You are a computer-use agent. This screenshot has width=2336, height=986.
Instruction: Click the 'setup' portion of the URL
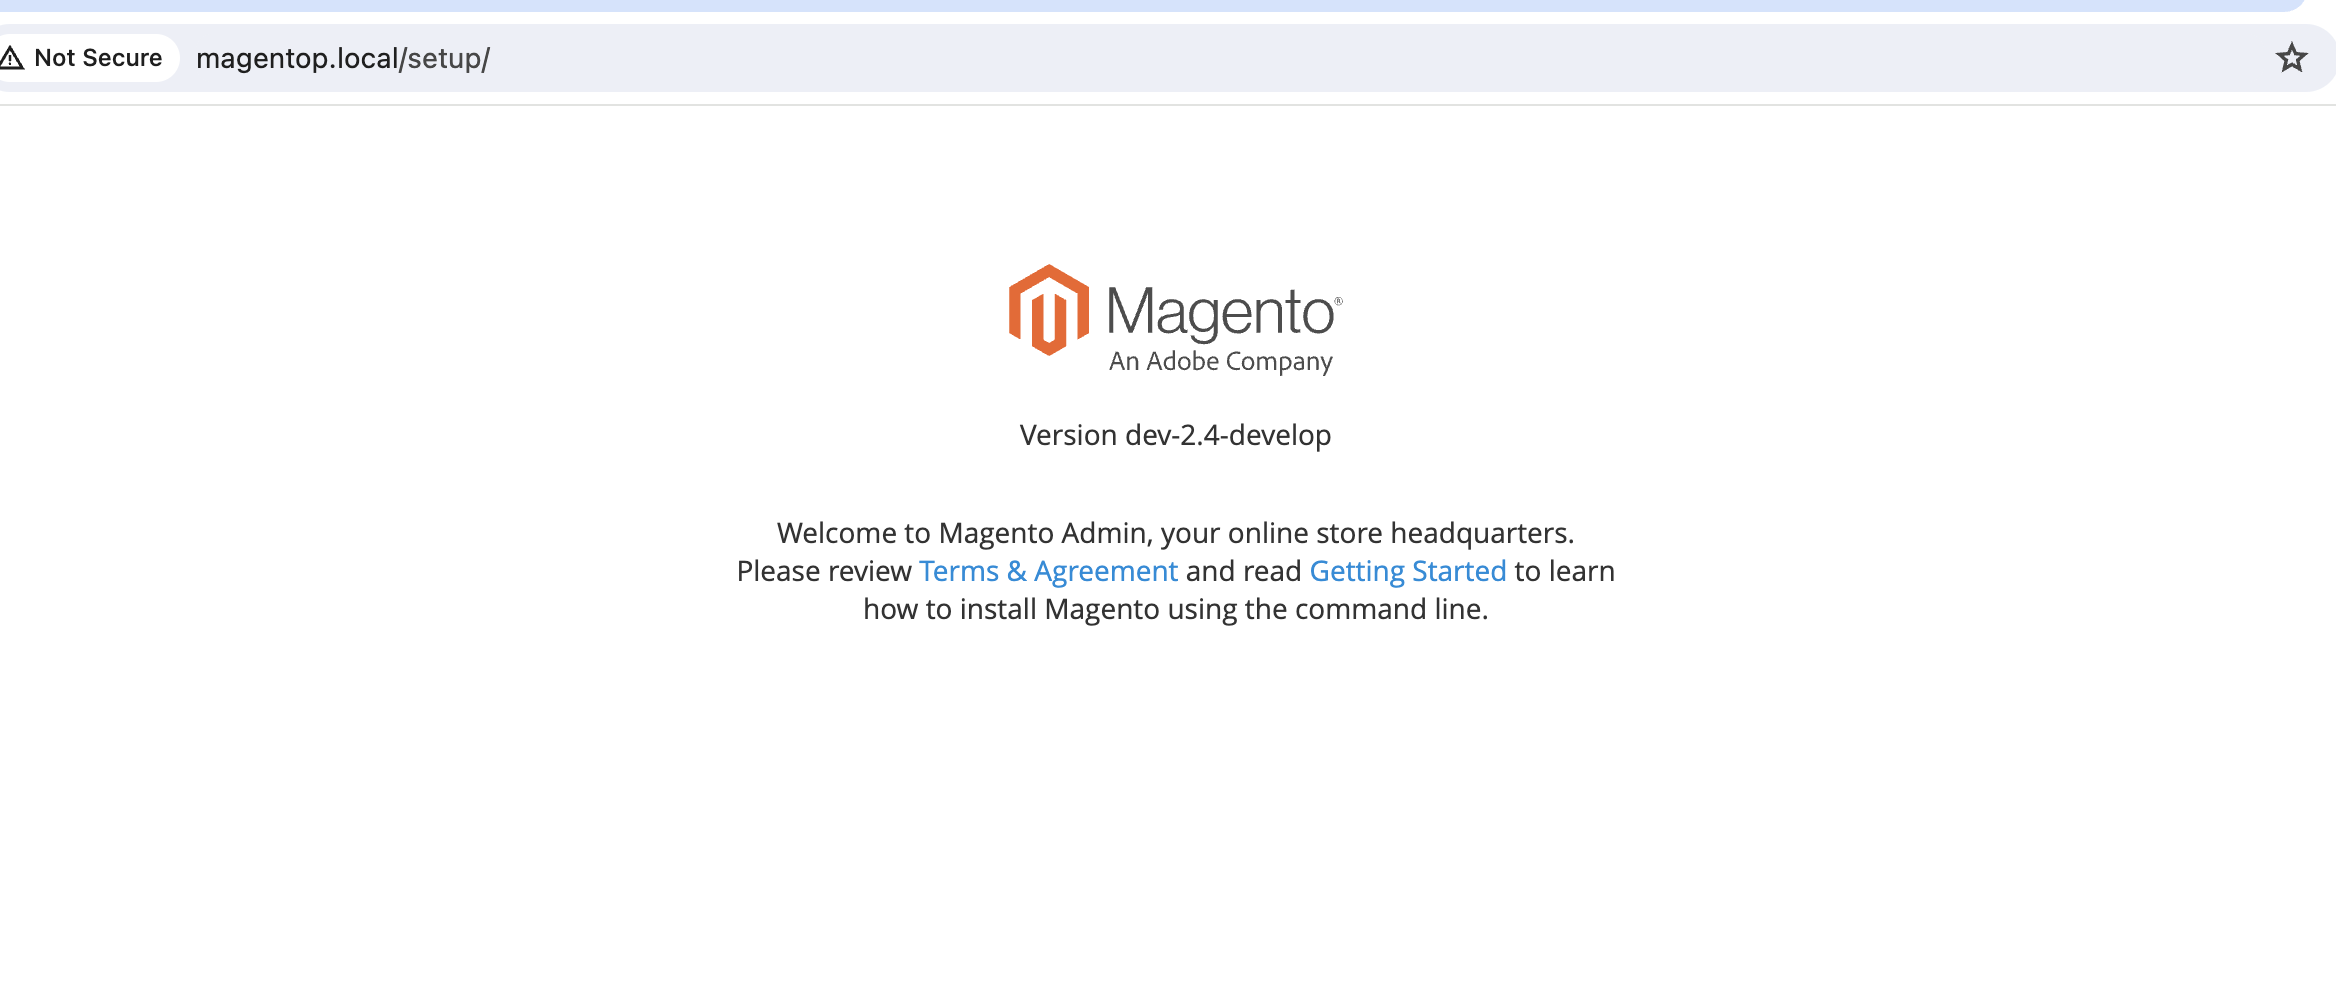pos(443,57)
